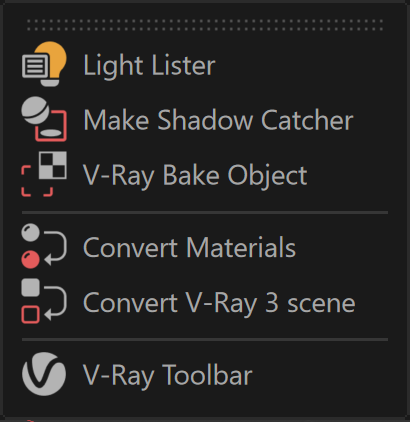Click the dotted tear-off grip at the top
Viewport: 410px width, 422px height.
click(x=205, y=25)
